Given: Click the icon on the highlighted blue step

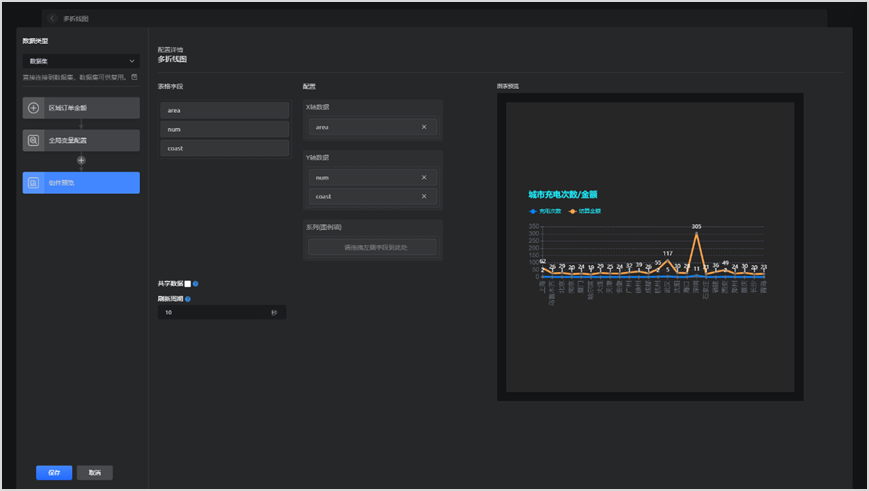Looking at the screenshot, I should pyautogui.click(x=33, y=183).
